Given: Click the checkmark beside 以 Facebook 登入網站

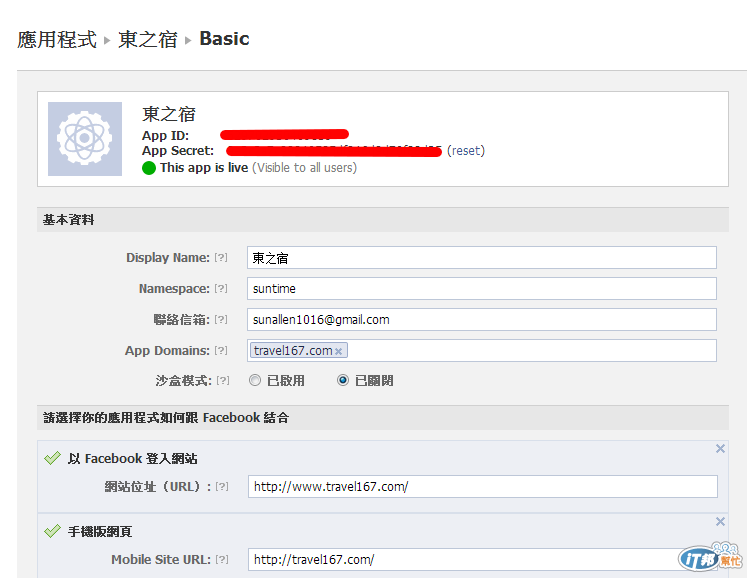Looking at the screenshot, I should [x=52, y=458].
